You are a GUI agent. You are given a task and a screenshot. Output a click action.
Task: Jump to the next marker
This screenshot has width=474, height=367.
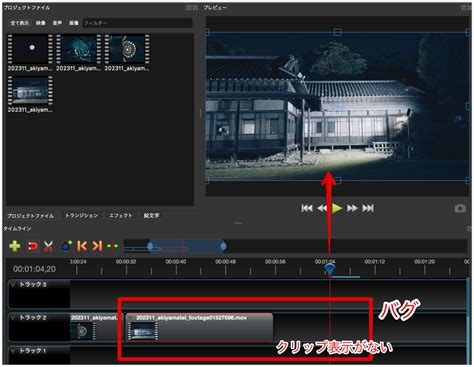[97, 246]
